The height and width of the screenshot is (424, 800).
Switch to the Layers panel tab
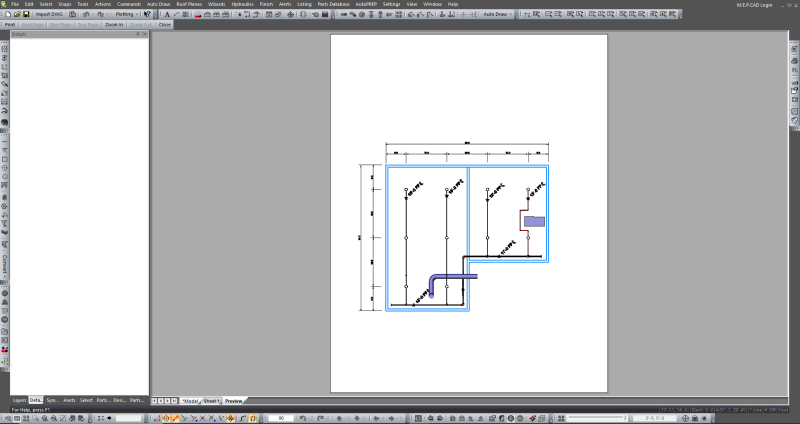pos(19,401)
